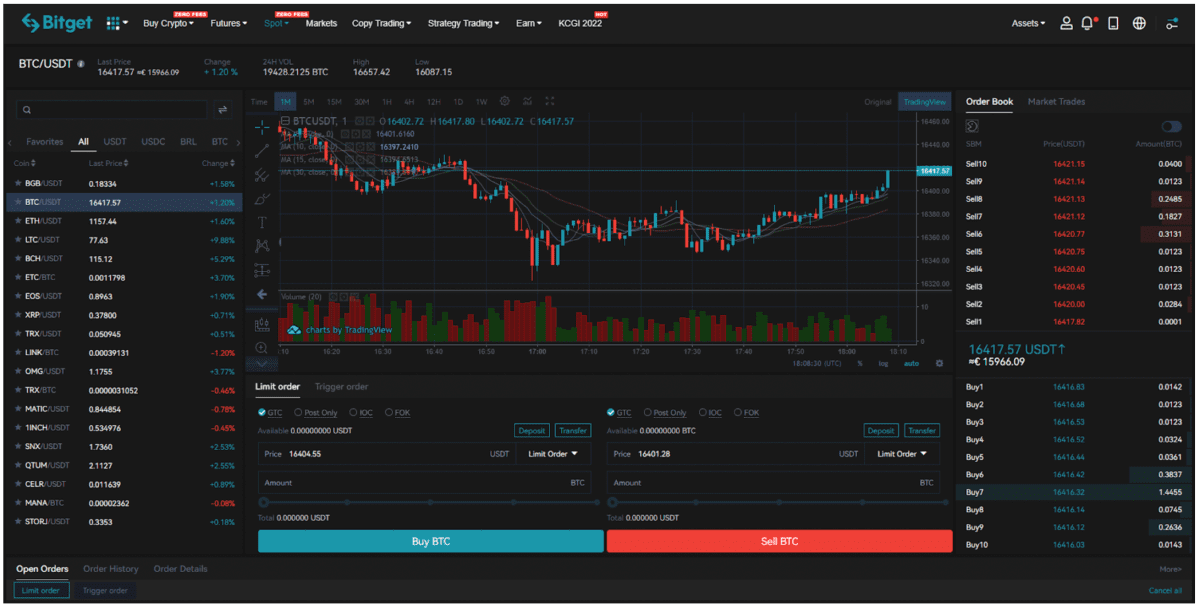Select Post Only in buy panel
This screenshot has width=1200, height=610.
pyautogui.click(x=316, y=413)
